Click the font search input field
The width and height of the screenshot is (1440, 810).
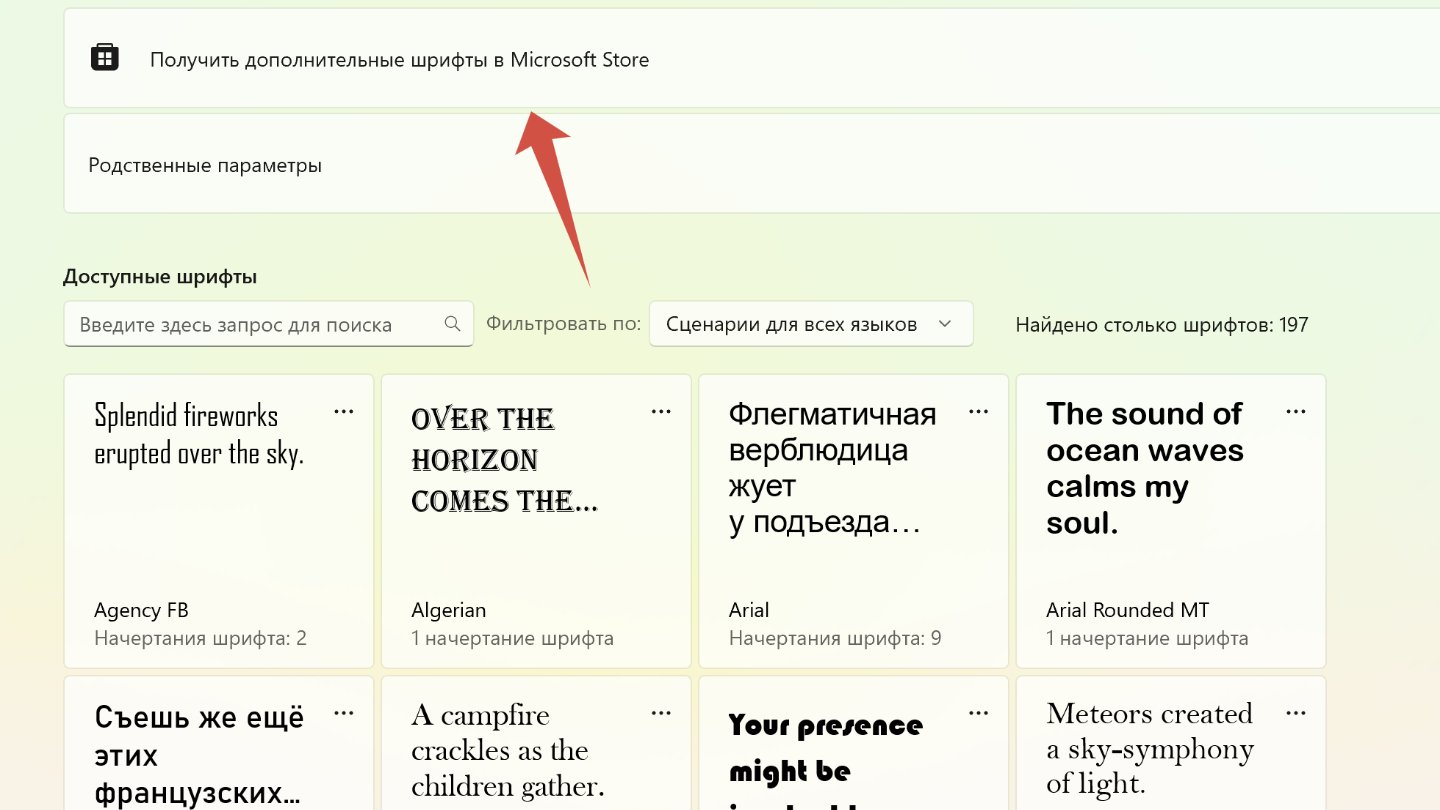pyautogui.click(x=268, y=324)
